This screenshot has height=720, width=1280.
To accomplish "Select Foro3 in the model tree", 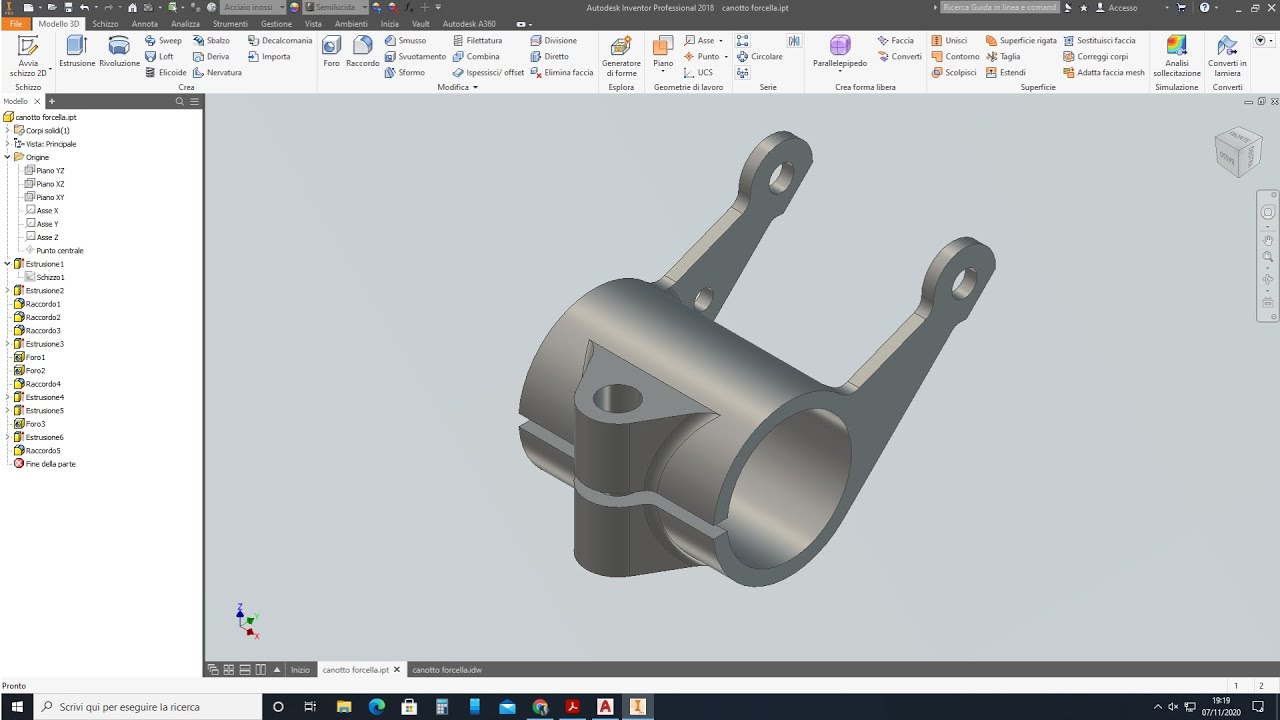I will (x=30, y=424).
